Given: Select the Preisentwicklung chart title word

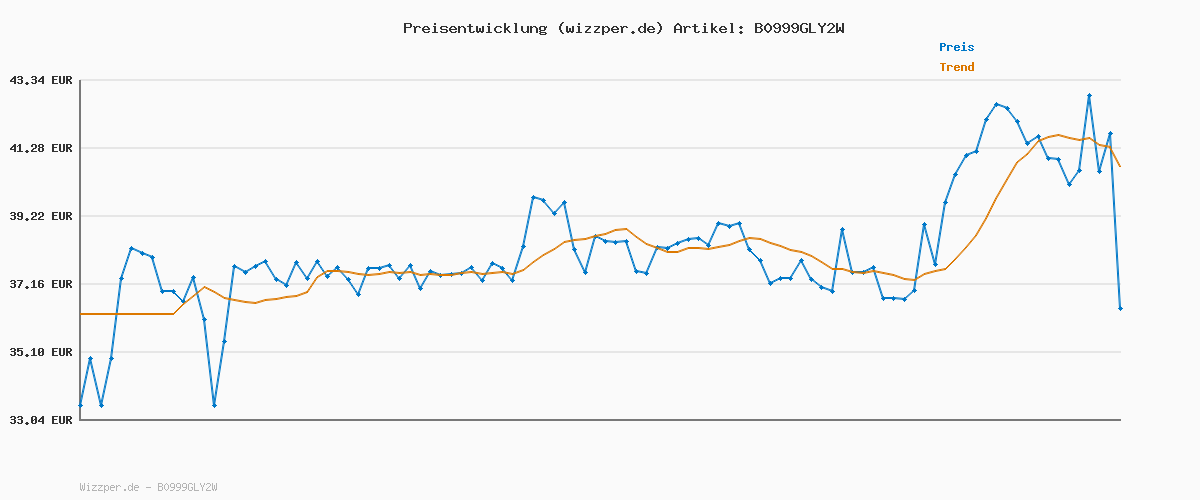Looking at the screenshot, I should (474, 28).
